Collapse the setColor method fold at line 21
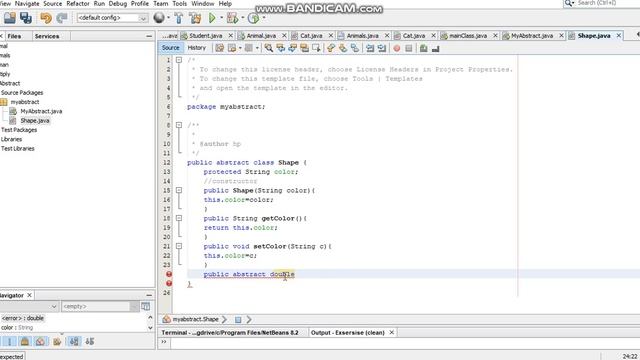 coord(179,246)
